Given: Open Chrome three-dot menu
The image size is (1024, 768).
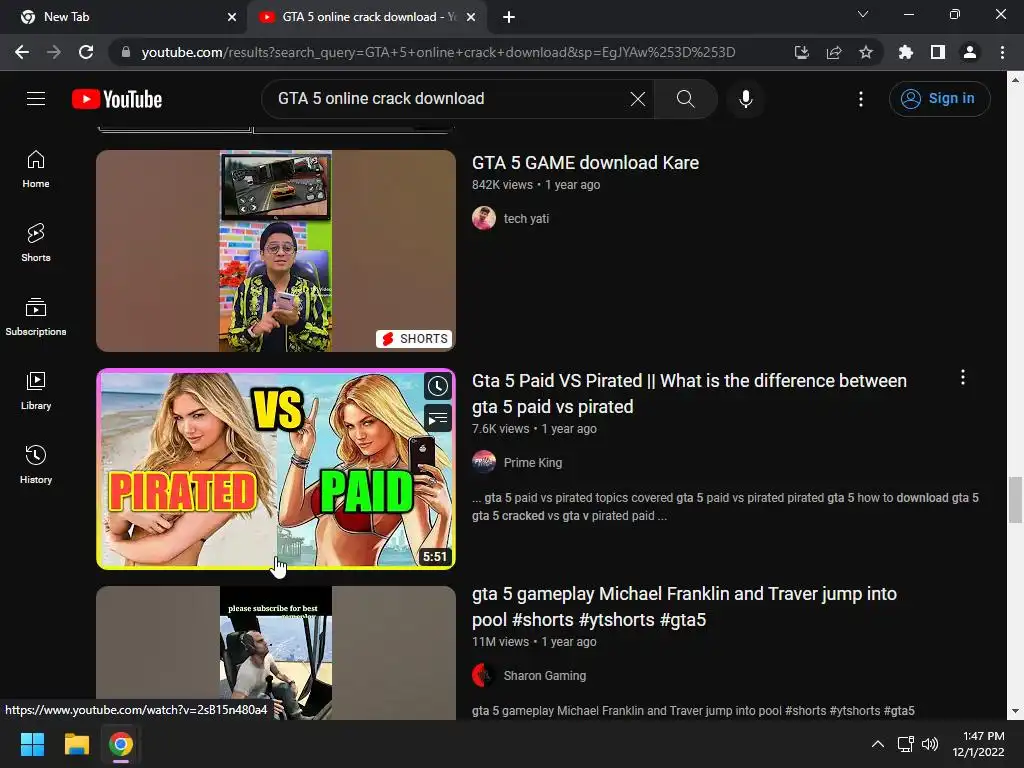Looking at the screenshot, I should pos(1002,52).
